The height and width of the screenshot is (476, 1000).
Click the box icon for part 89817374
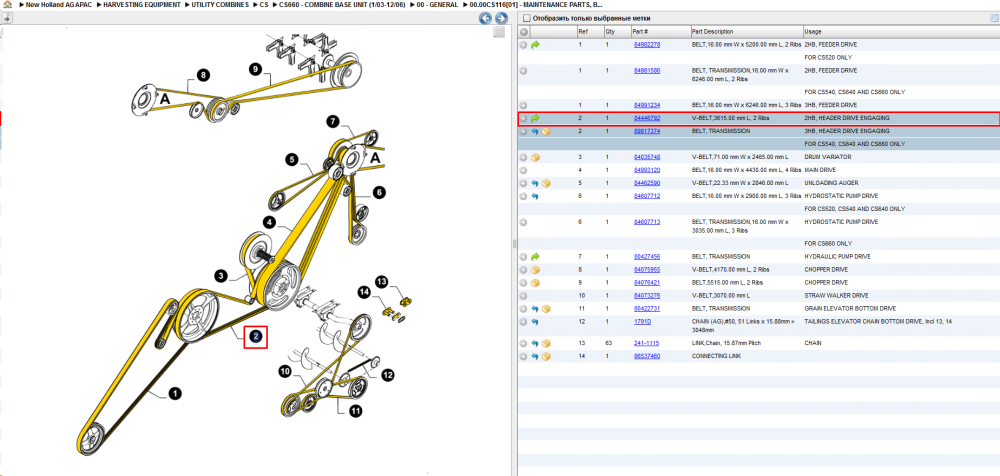click(x=546, y=131)
